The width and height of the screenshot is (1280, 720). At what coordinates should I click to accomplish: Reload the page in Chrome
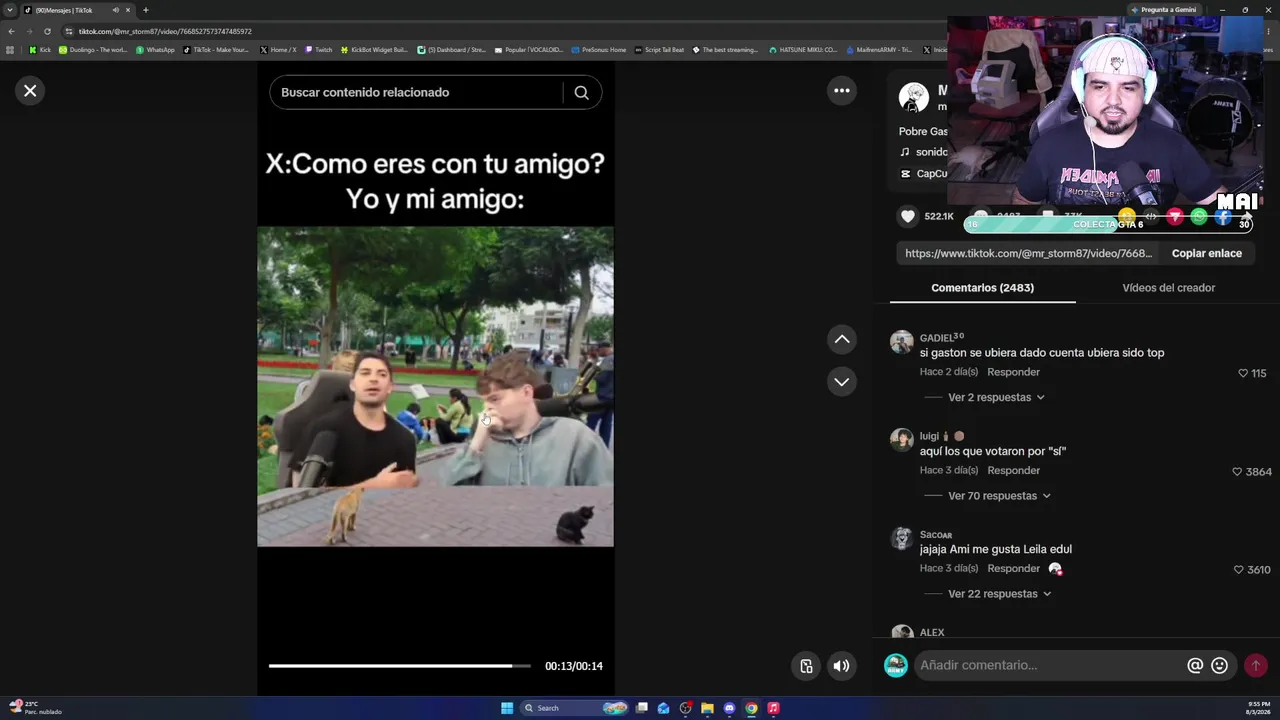point(47,31)
